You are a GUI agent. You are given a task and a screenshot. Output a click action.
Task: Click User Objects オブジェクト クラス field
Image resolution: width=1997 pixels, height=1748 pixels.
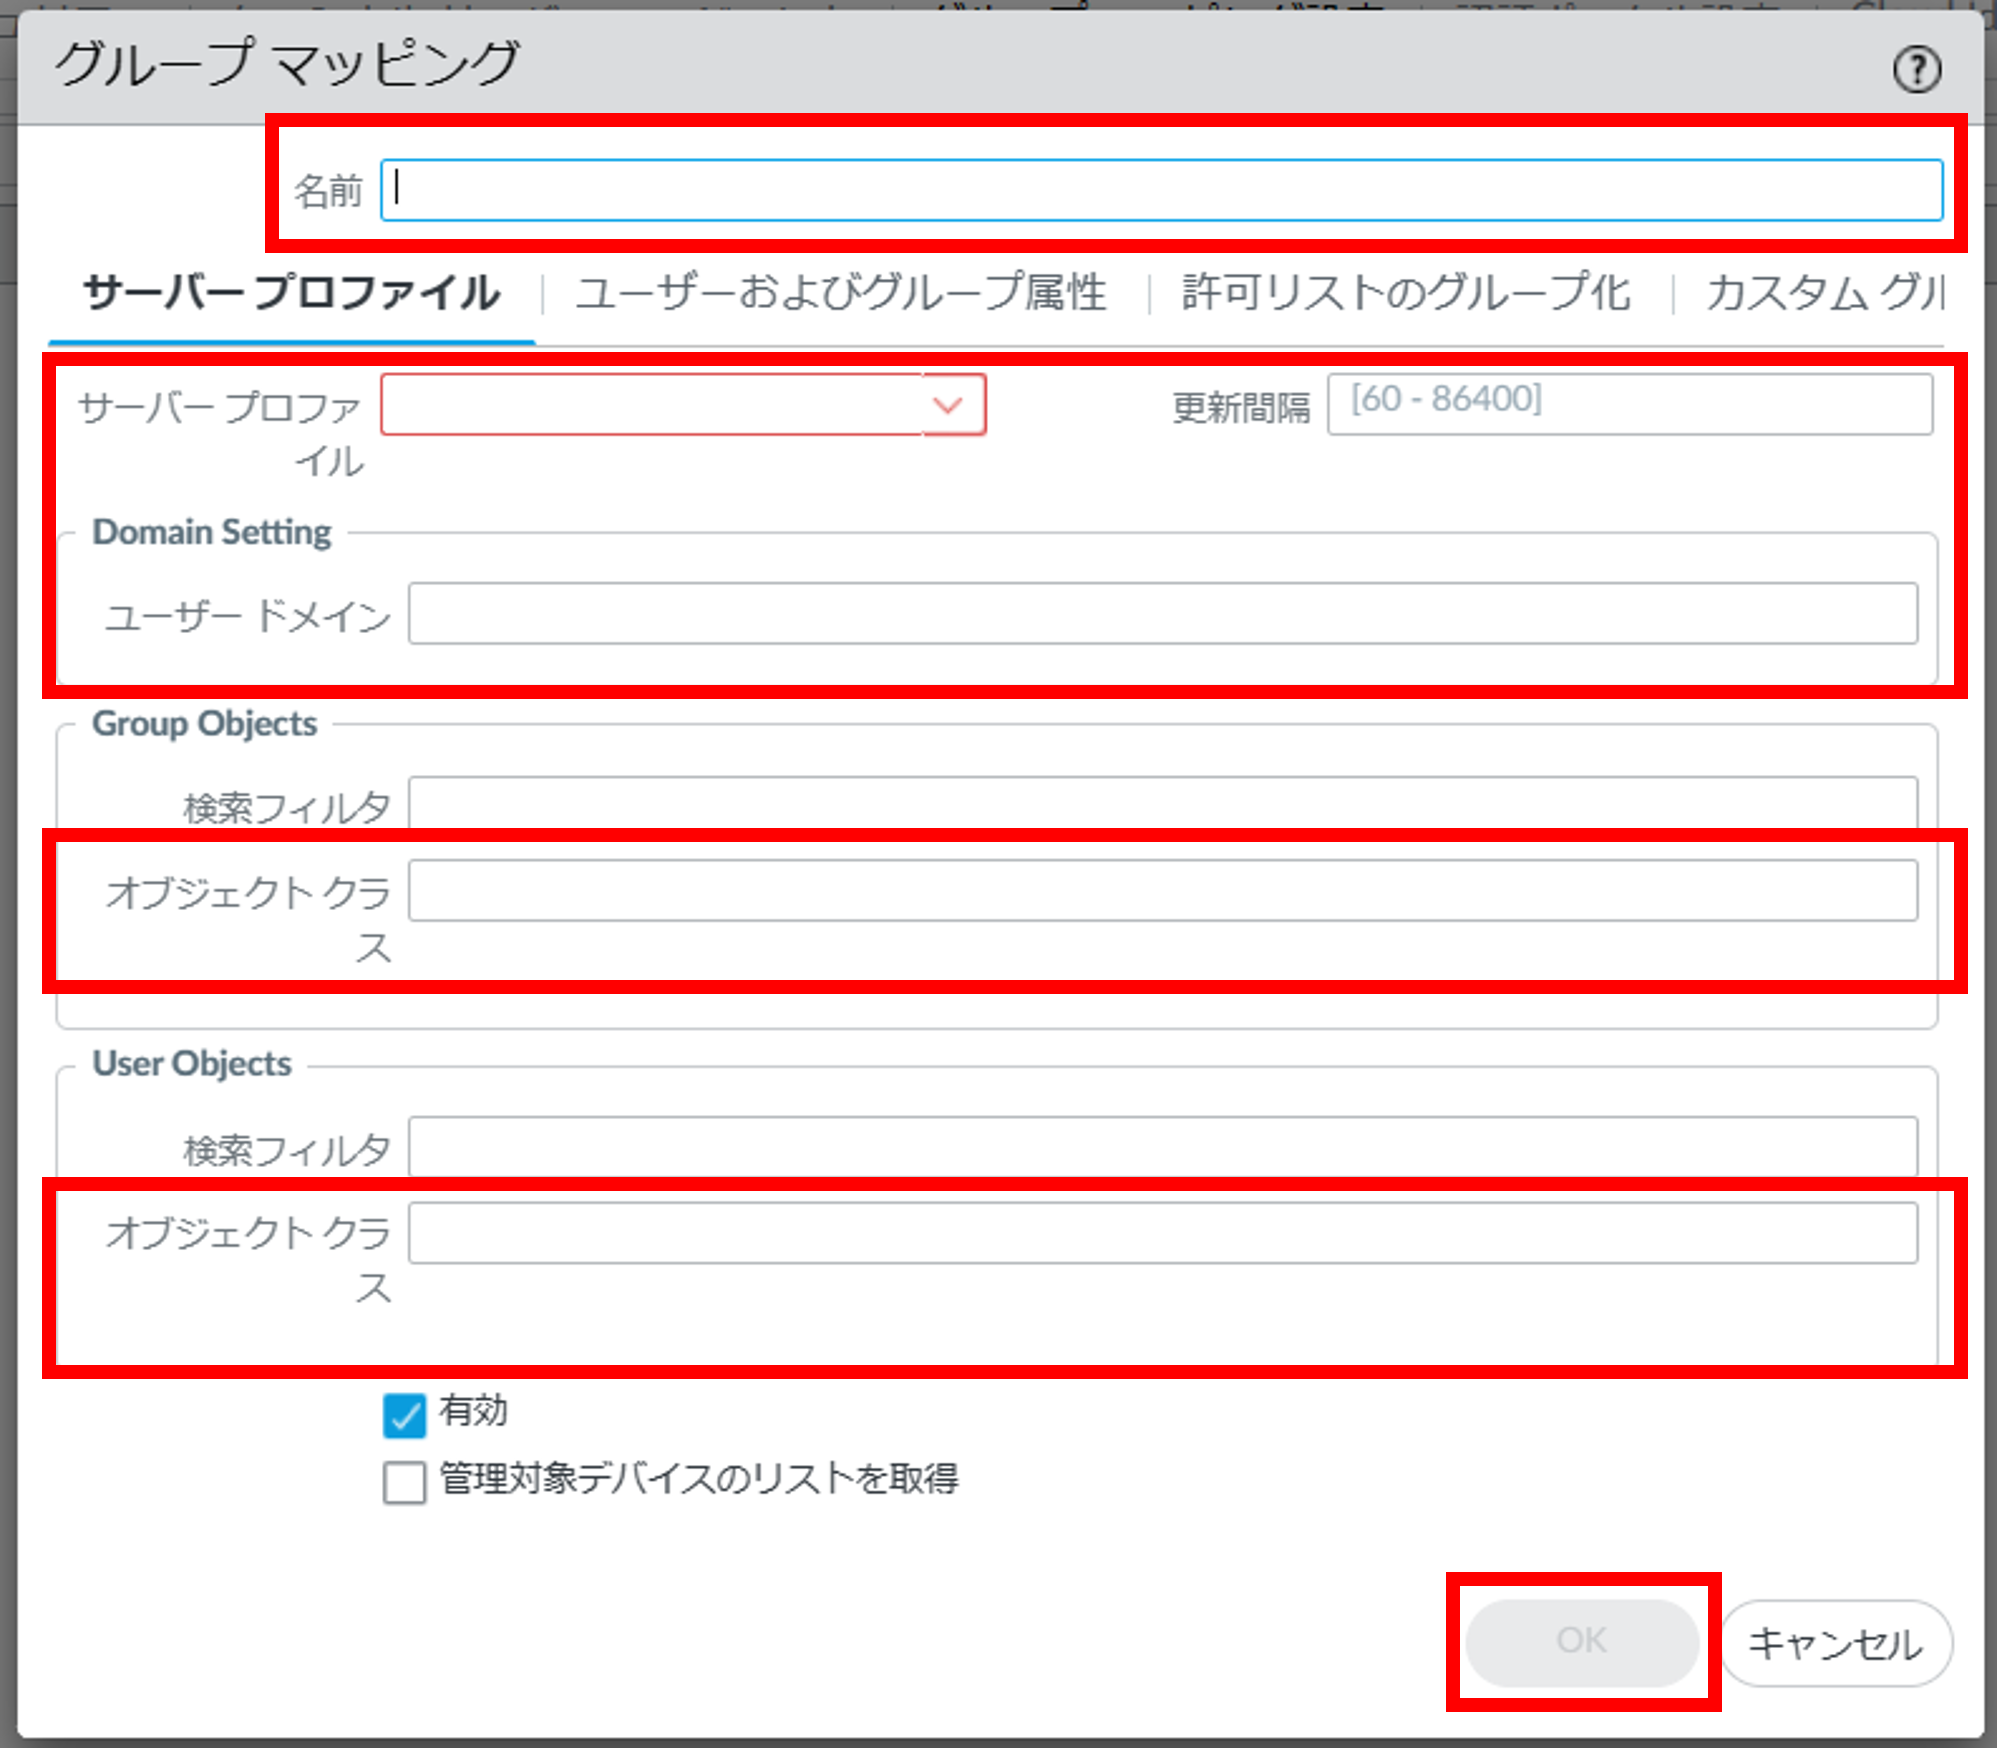click(1162, 1233)
